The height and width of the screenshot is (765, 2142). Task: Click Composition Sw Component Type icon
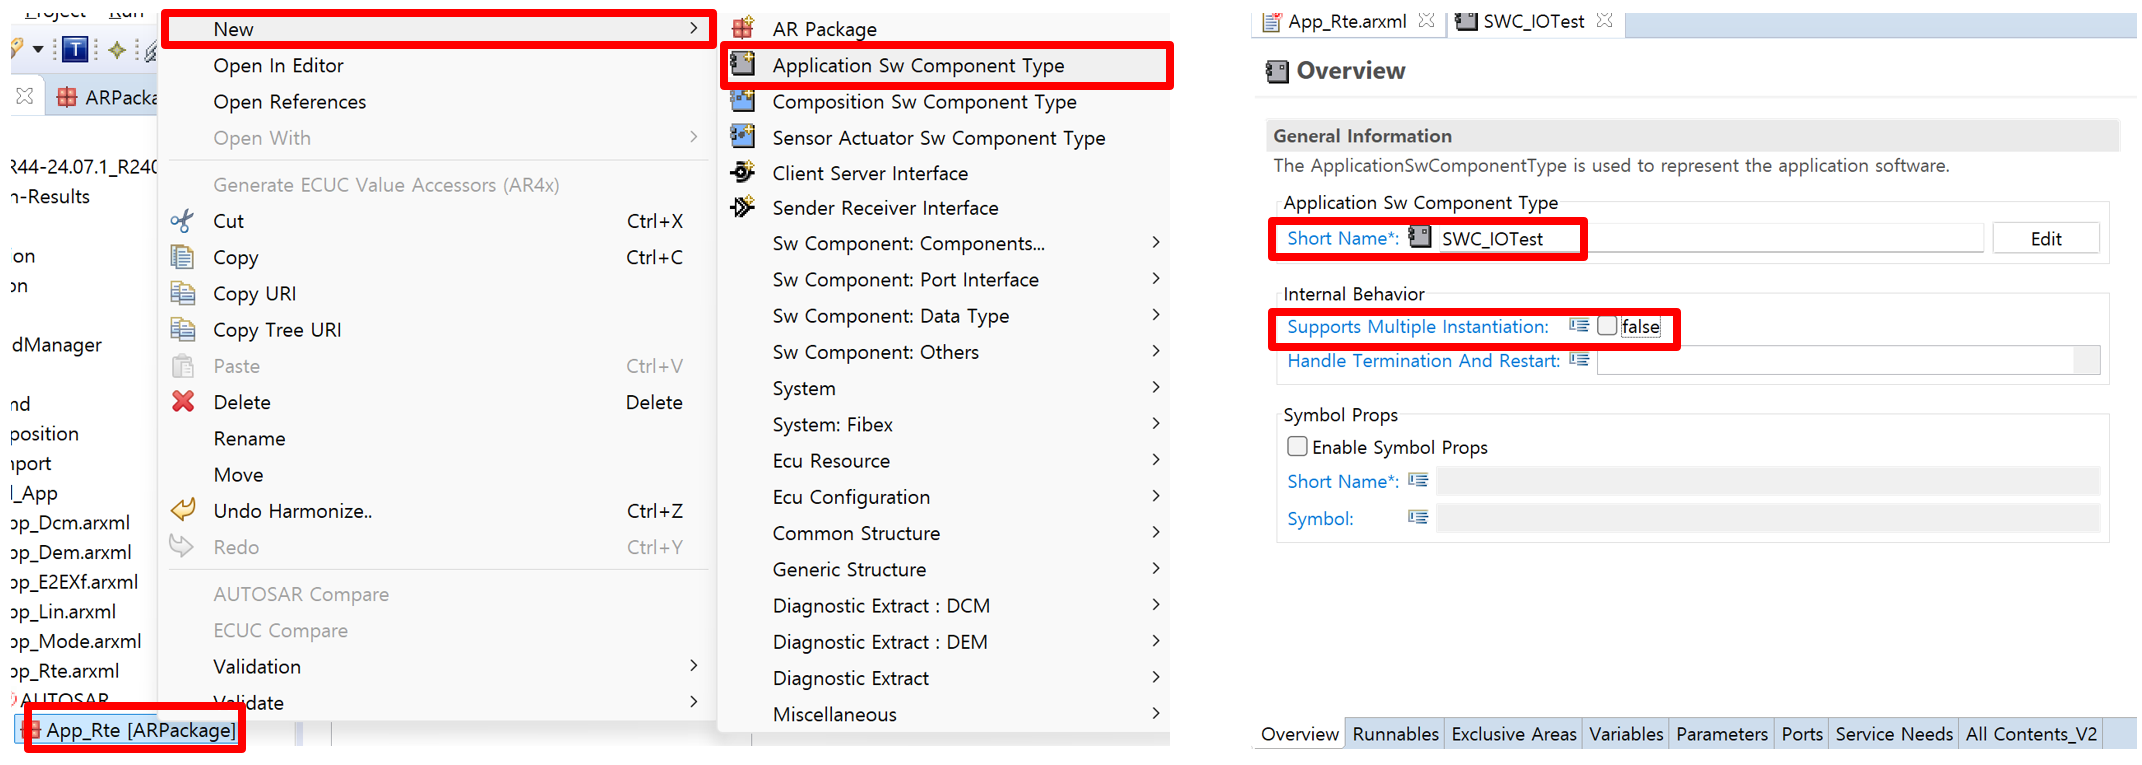743,100
